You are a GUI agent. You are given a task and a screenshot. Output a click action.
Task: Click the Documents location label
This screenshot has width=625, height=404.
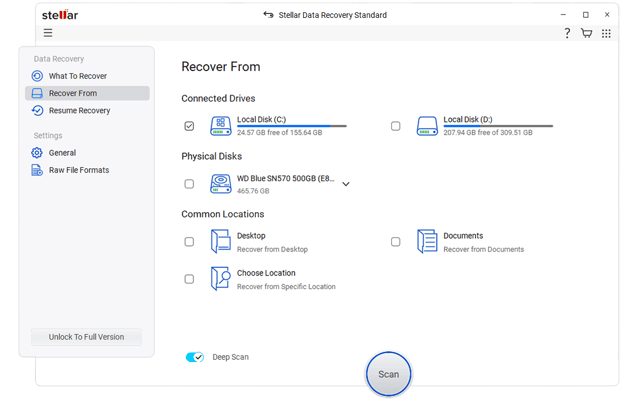[x=463, y=235]
